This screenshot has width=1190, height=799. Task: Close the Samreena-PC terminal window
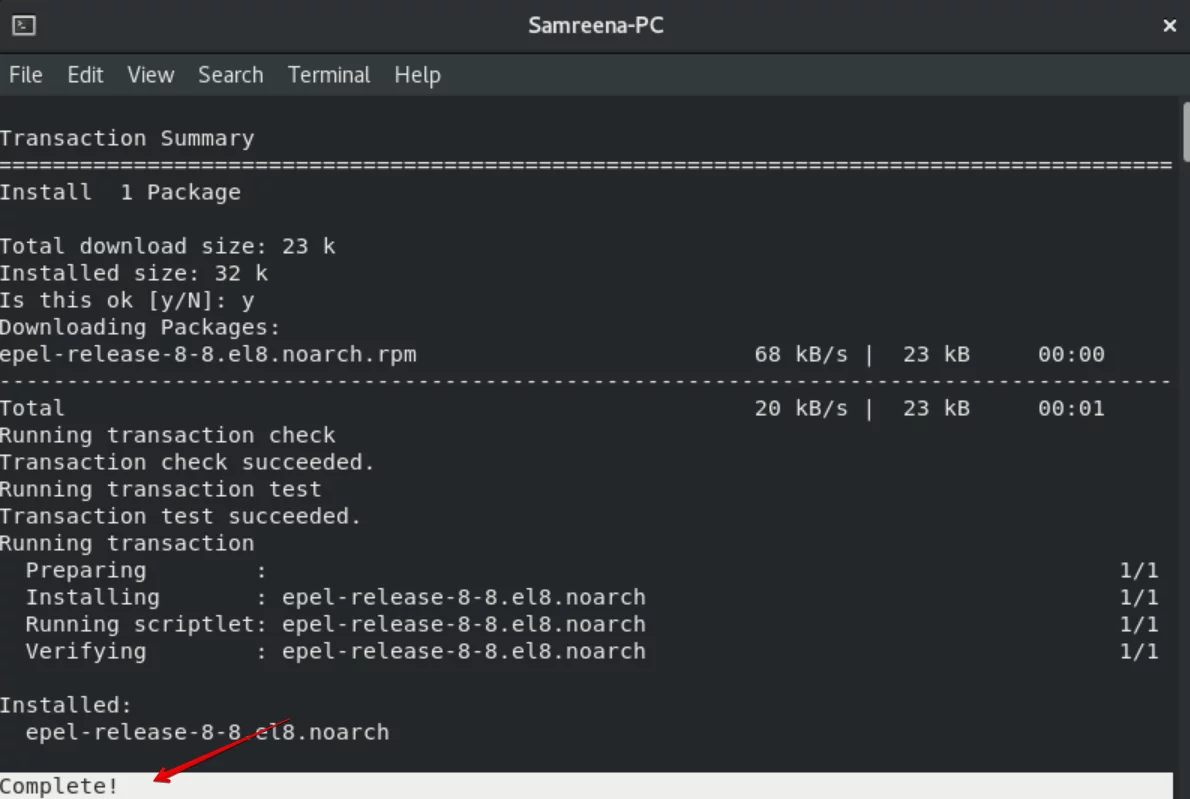click(1170, 26)
